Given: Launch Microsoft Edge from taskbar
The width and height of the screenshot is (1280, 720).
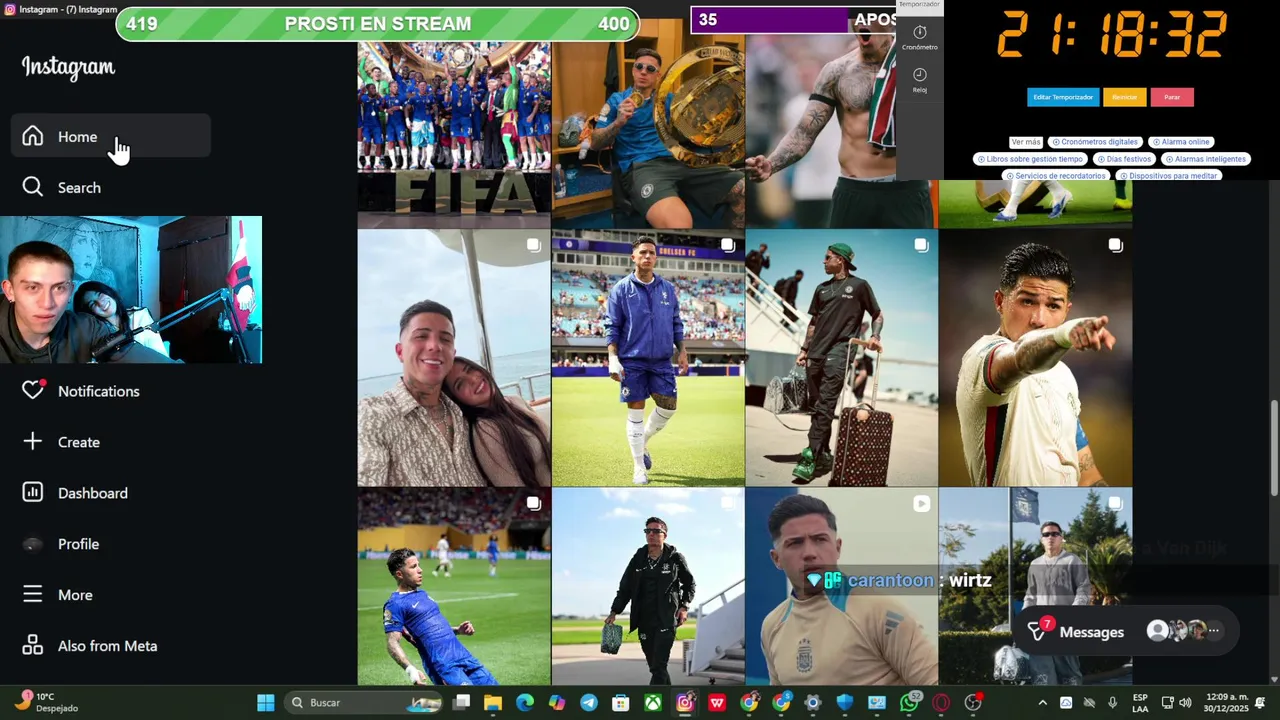Looking at the screenshot, I should [x=524, y=703].
